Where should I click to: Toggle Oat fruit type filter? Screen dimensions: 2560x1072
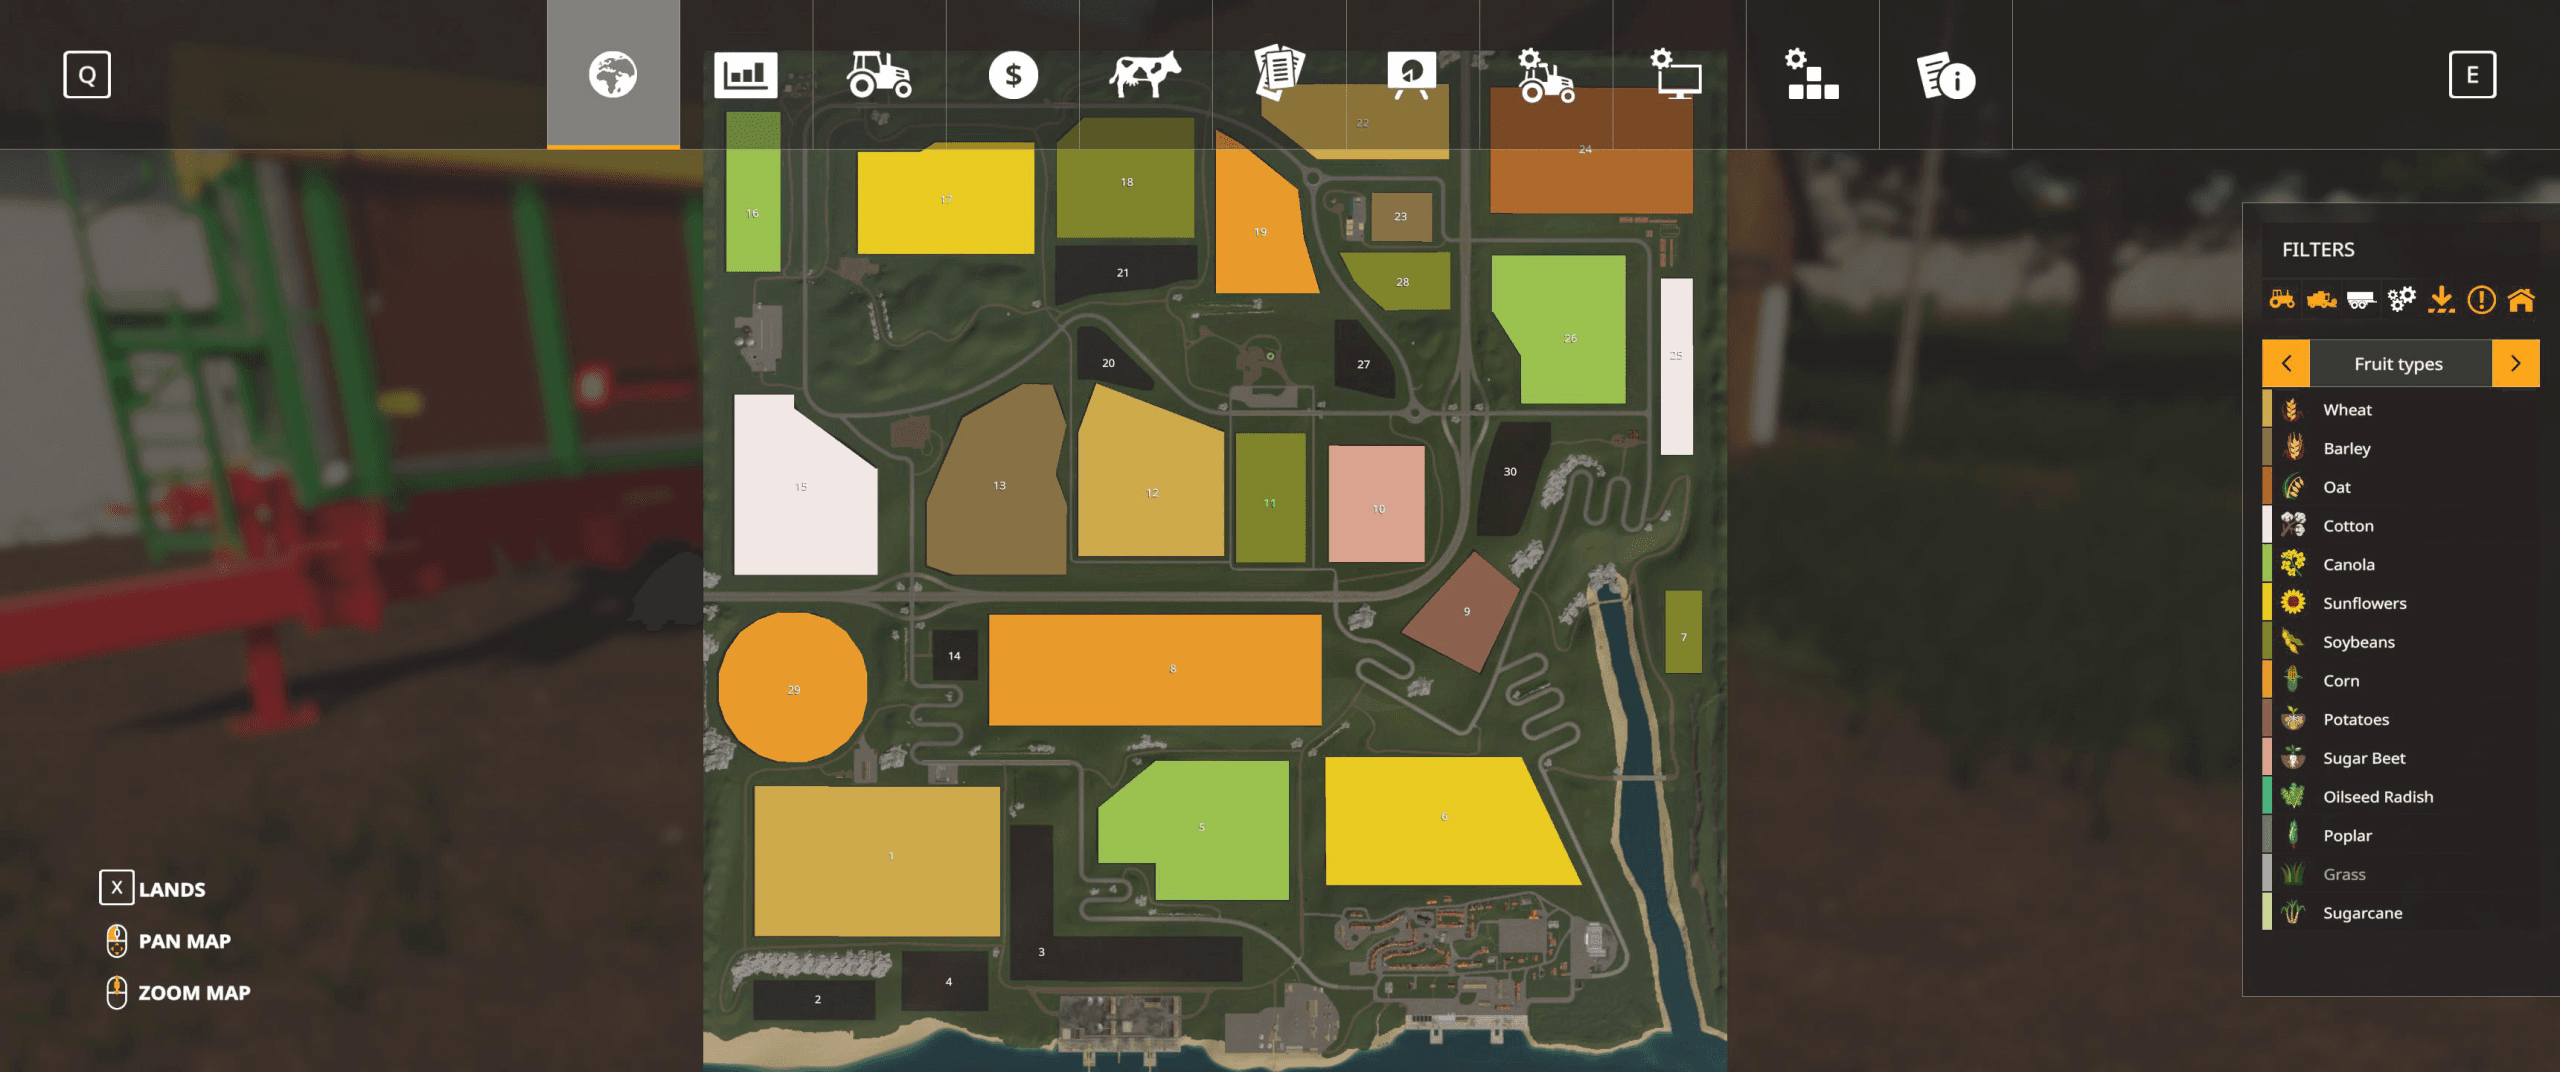(2401, 487)
